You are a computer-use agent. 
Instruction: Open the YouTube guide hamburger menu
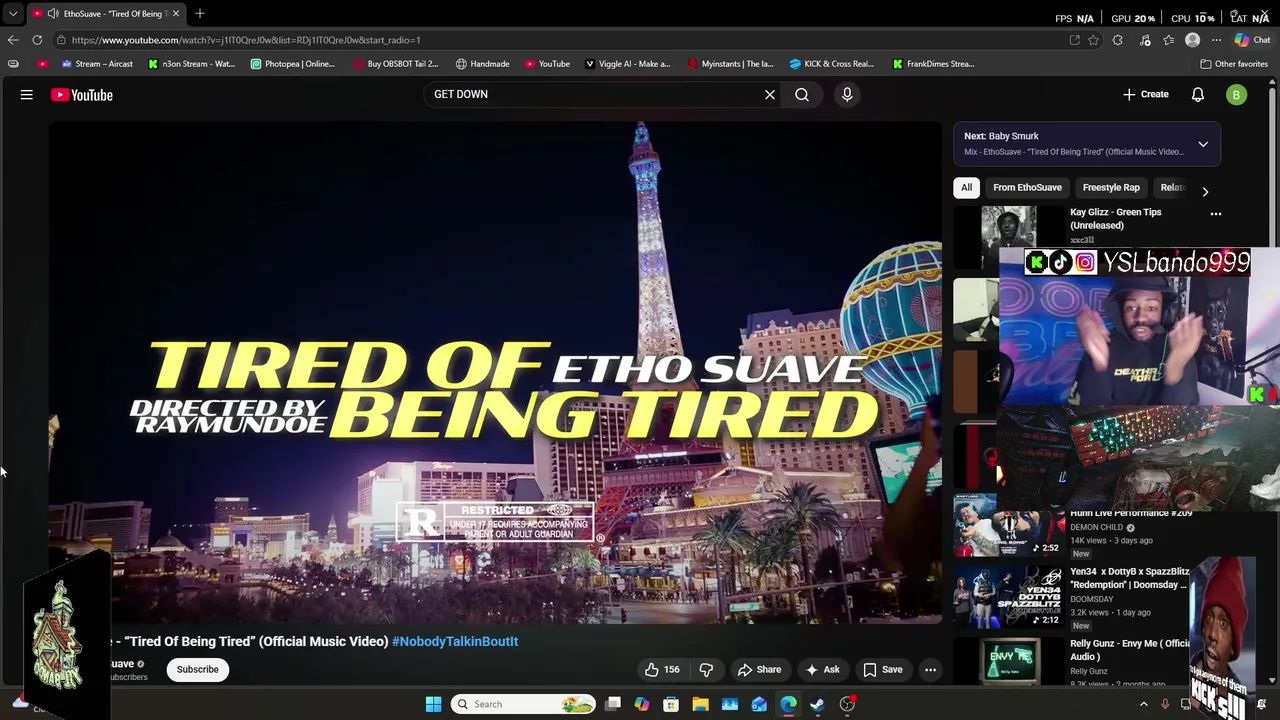pyautogui.click(x=27, y=95)
